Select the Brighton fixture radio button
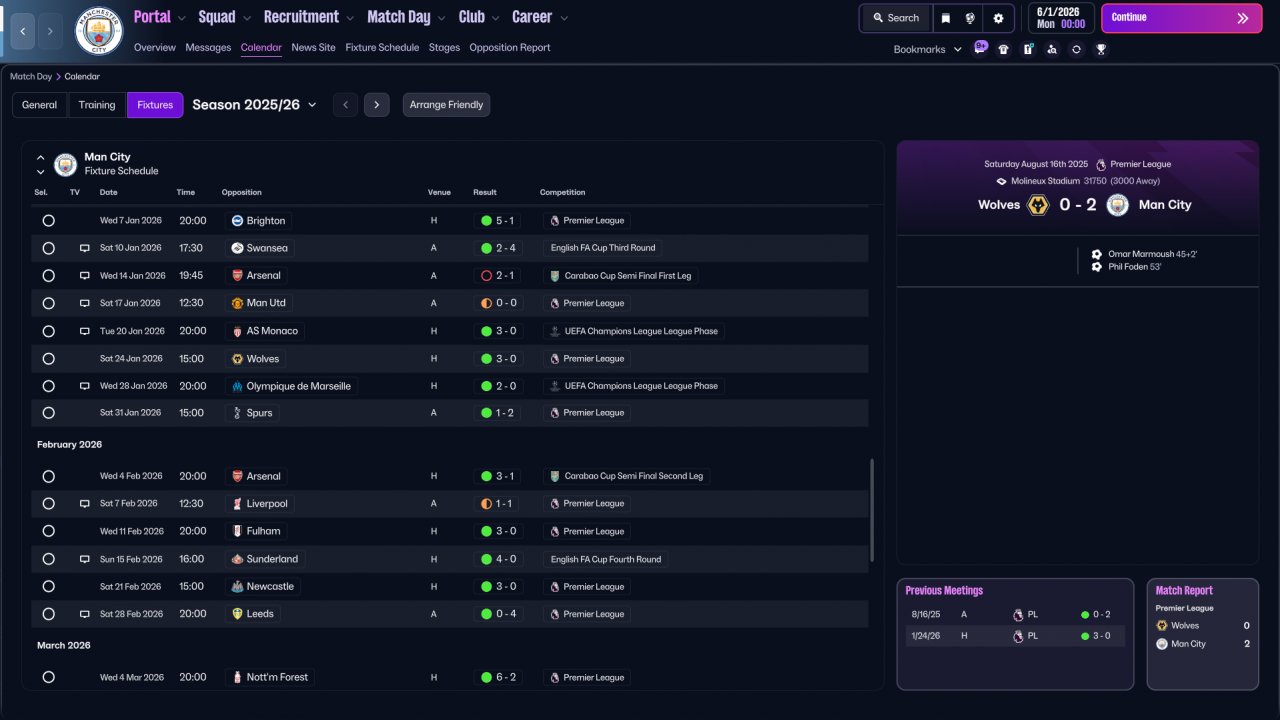Screen dimensions: 1280x720 (x=48, y=221)
